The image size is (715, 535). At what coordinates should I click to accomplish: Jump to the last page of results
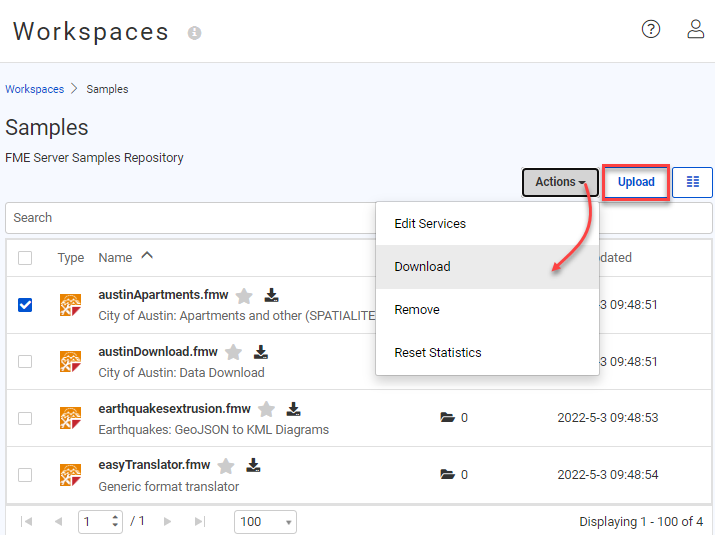click(x=200, y=521)
